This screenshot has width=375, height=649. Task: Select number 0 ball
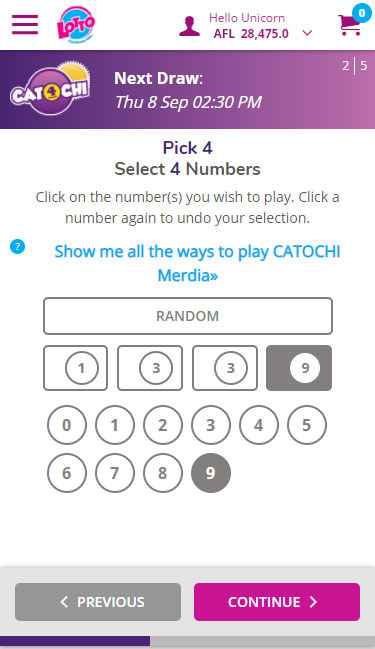(67, 425)
